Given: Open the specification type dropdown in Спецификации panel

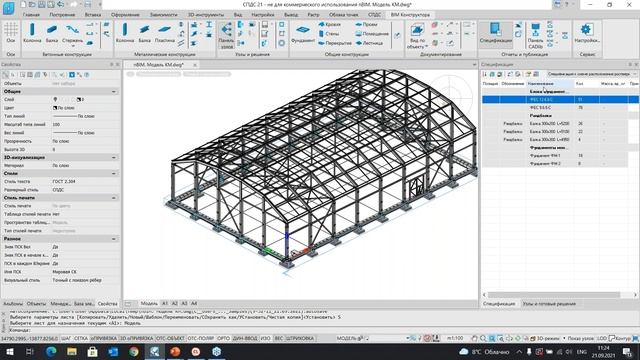Looking at the screenshot, I should [x=592, y=74].
